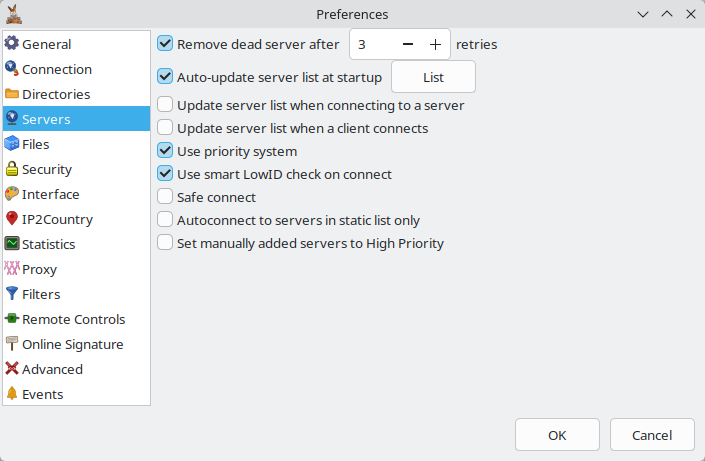Click the Connection globe icon
The image size is (705, 461).
[12, 68]
